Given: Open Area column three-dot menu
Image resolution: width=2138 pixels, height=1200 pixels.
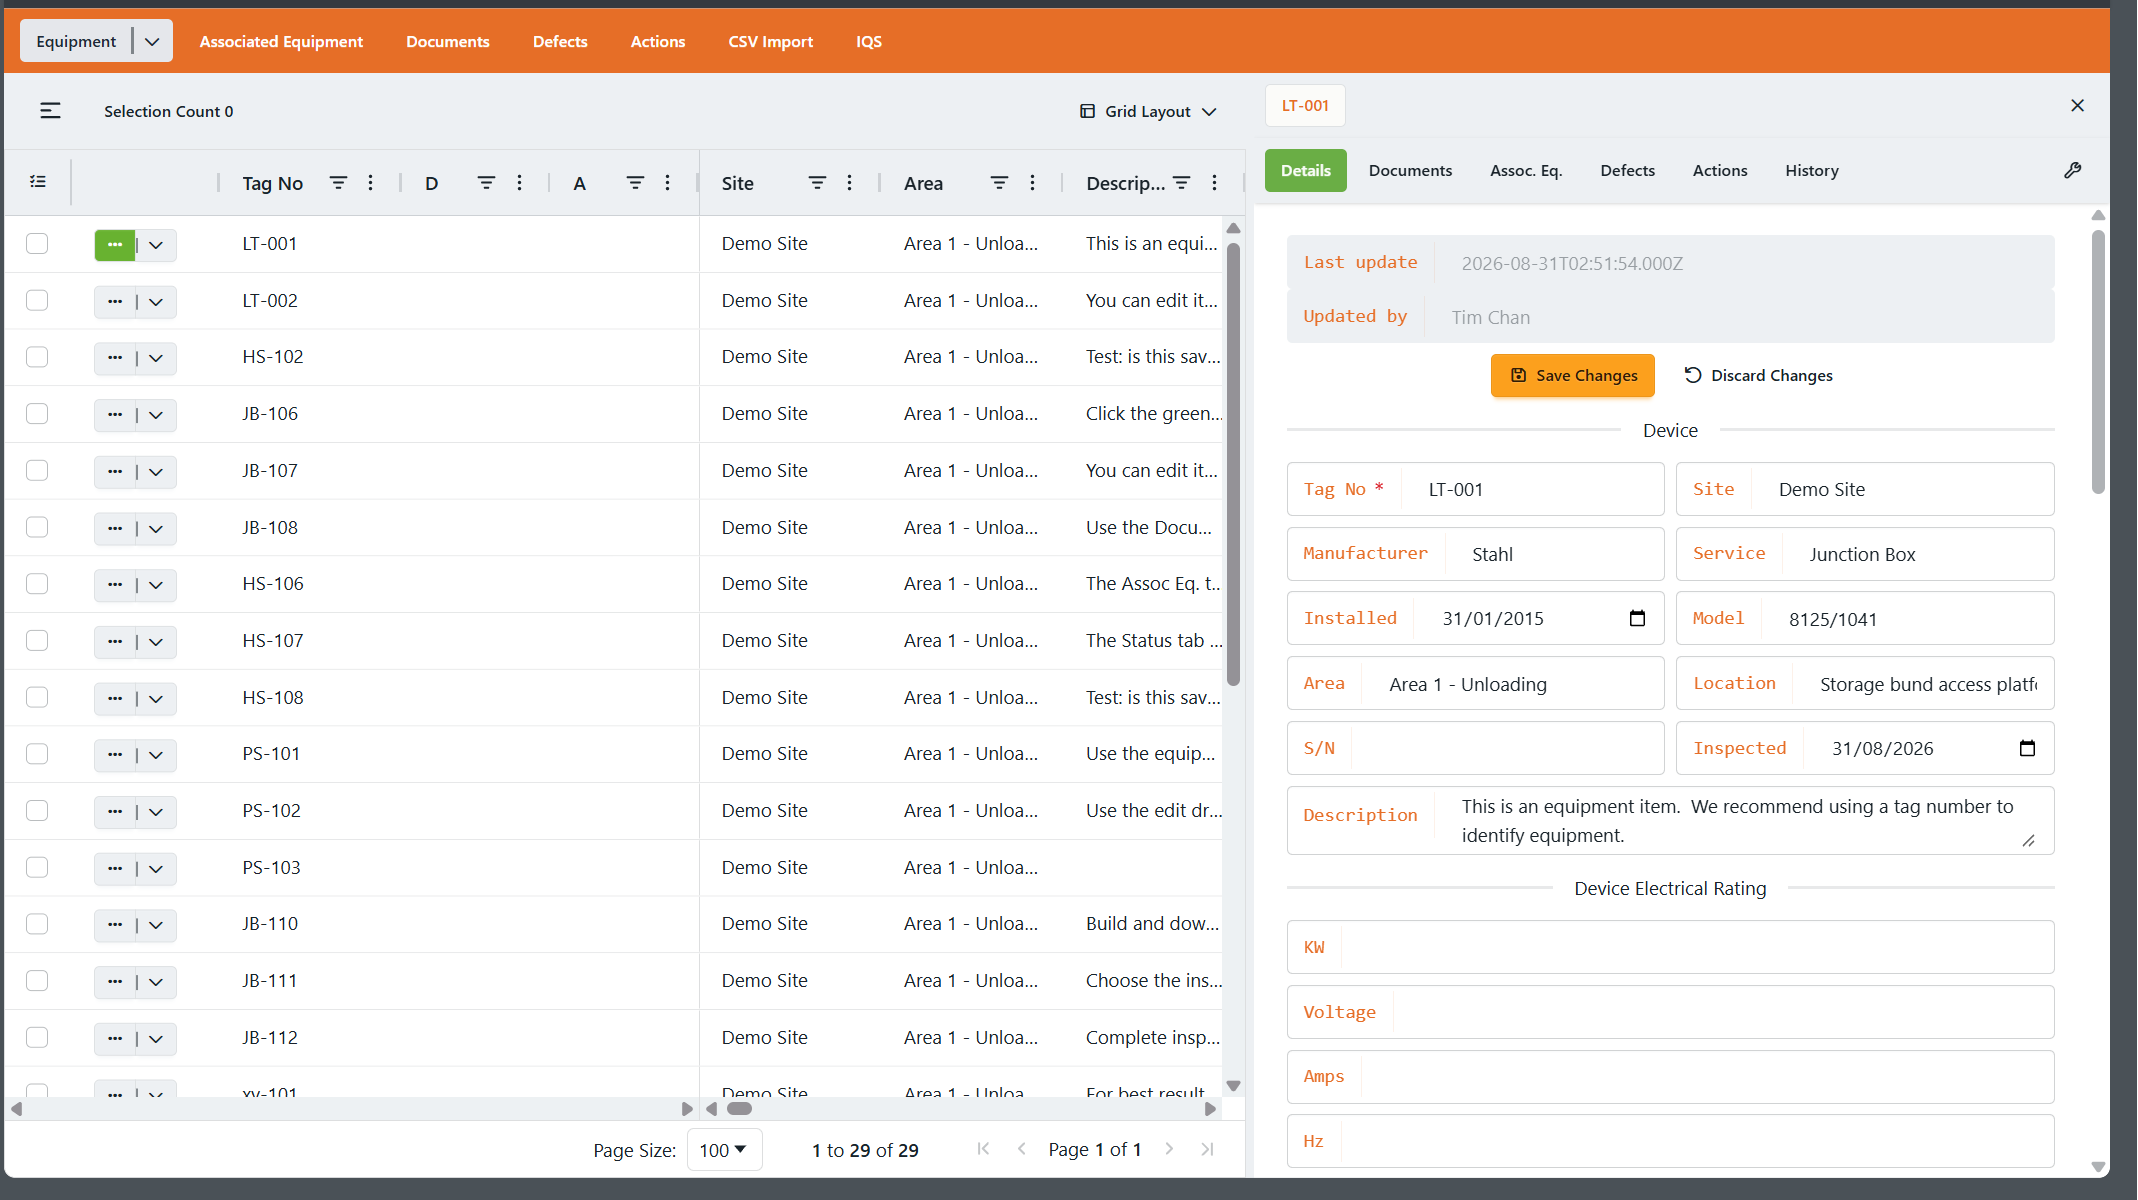Looking at the screenshot, I should tap(1032, 183).
